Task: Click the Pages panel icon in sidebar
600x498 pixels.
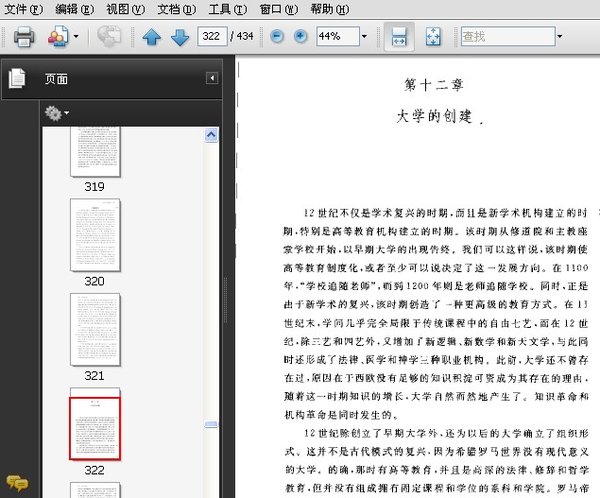Action: pos(17,79)
